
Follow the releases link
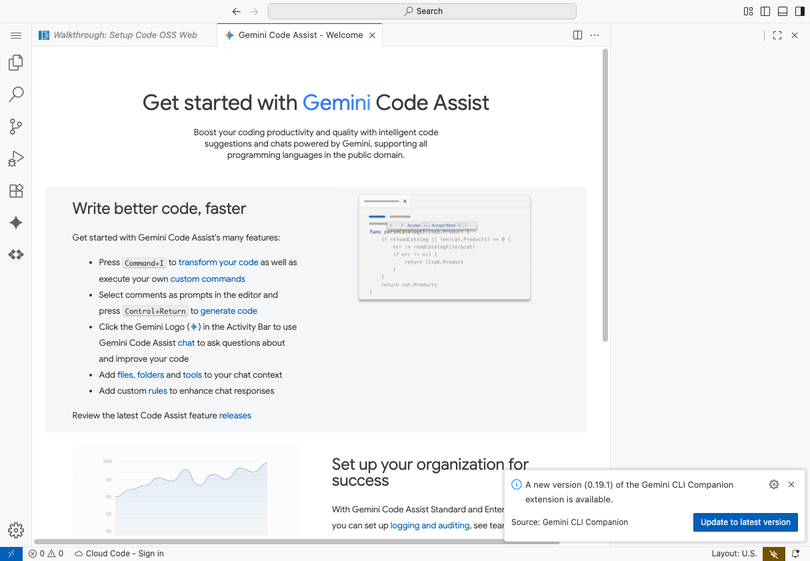(x=235, y=416)
